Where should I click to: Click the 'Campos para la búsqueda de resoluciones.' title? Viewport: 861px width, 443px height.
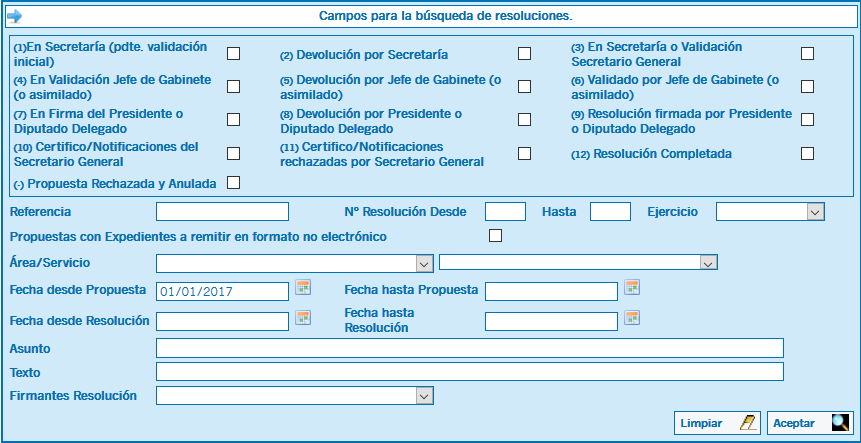pyautogui.click(x=446, y=16)
